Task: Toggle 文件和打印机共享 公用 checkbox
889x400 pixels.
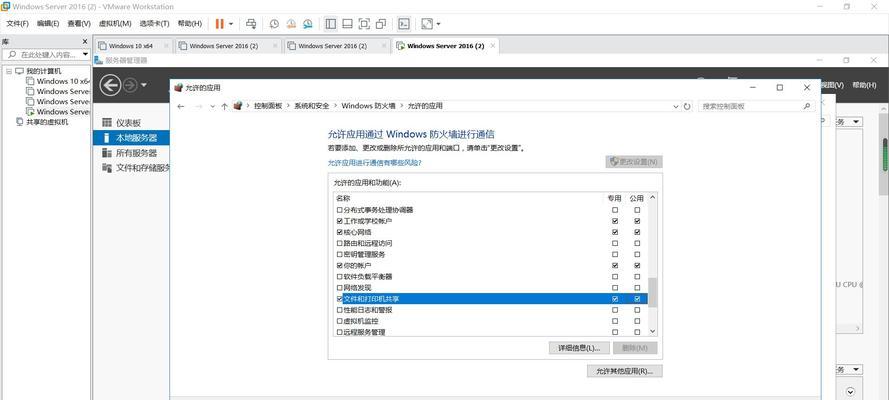Action: [x=637, y=299]
